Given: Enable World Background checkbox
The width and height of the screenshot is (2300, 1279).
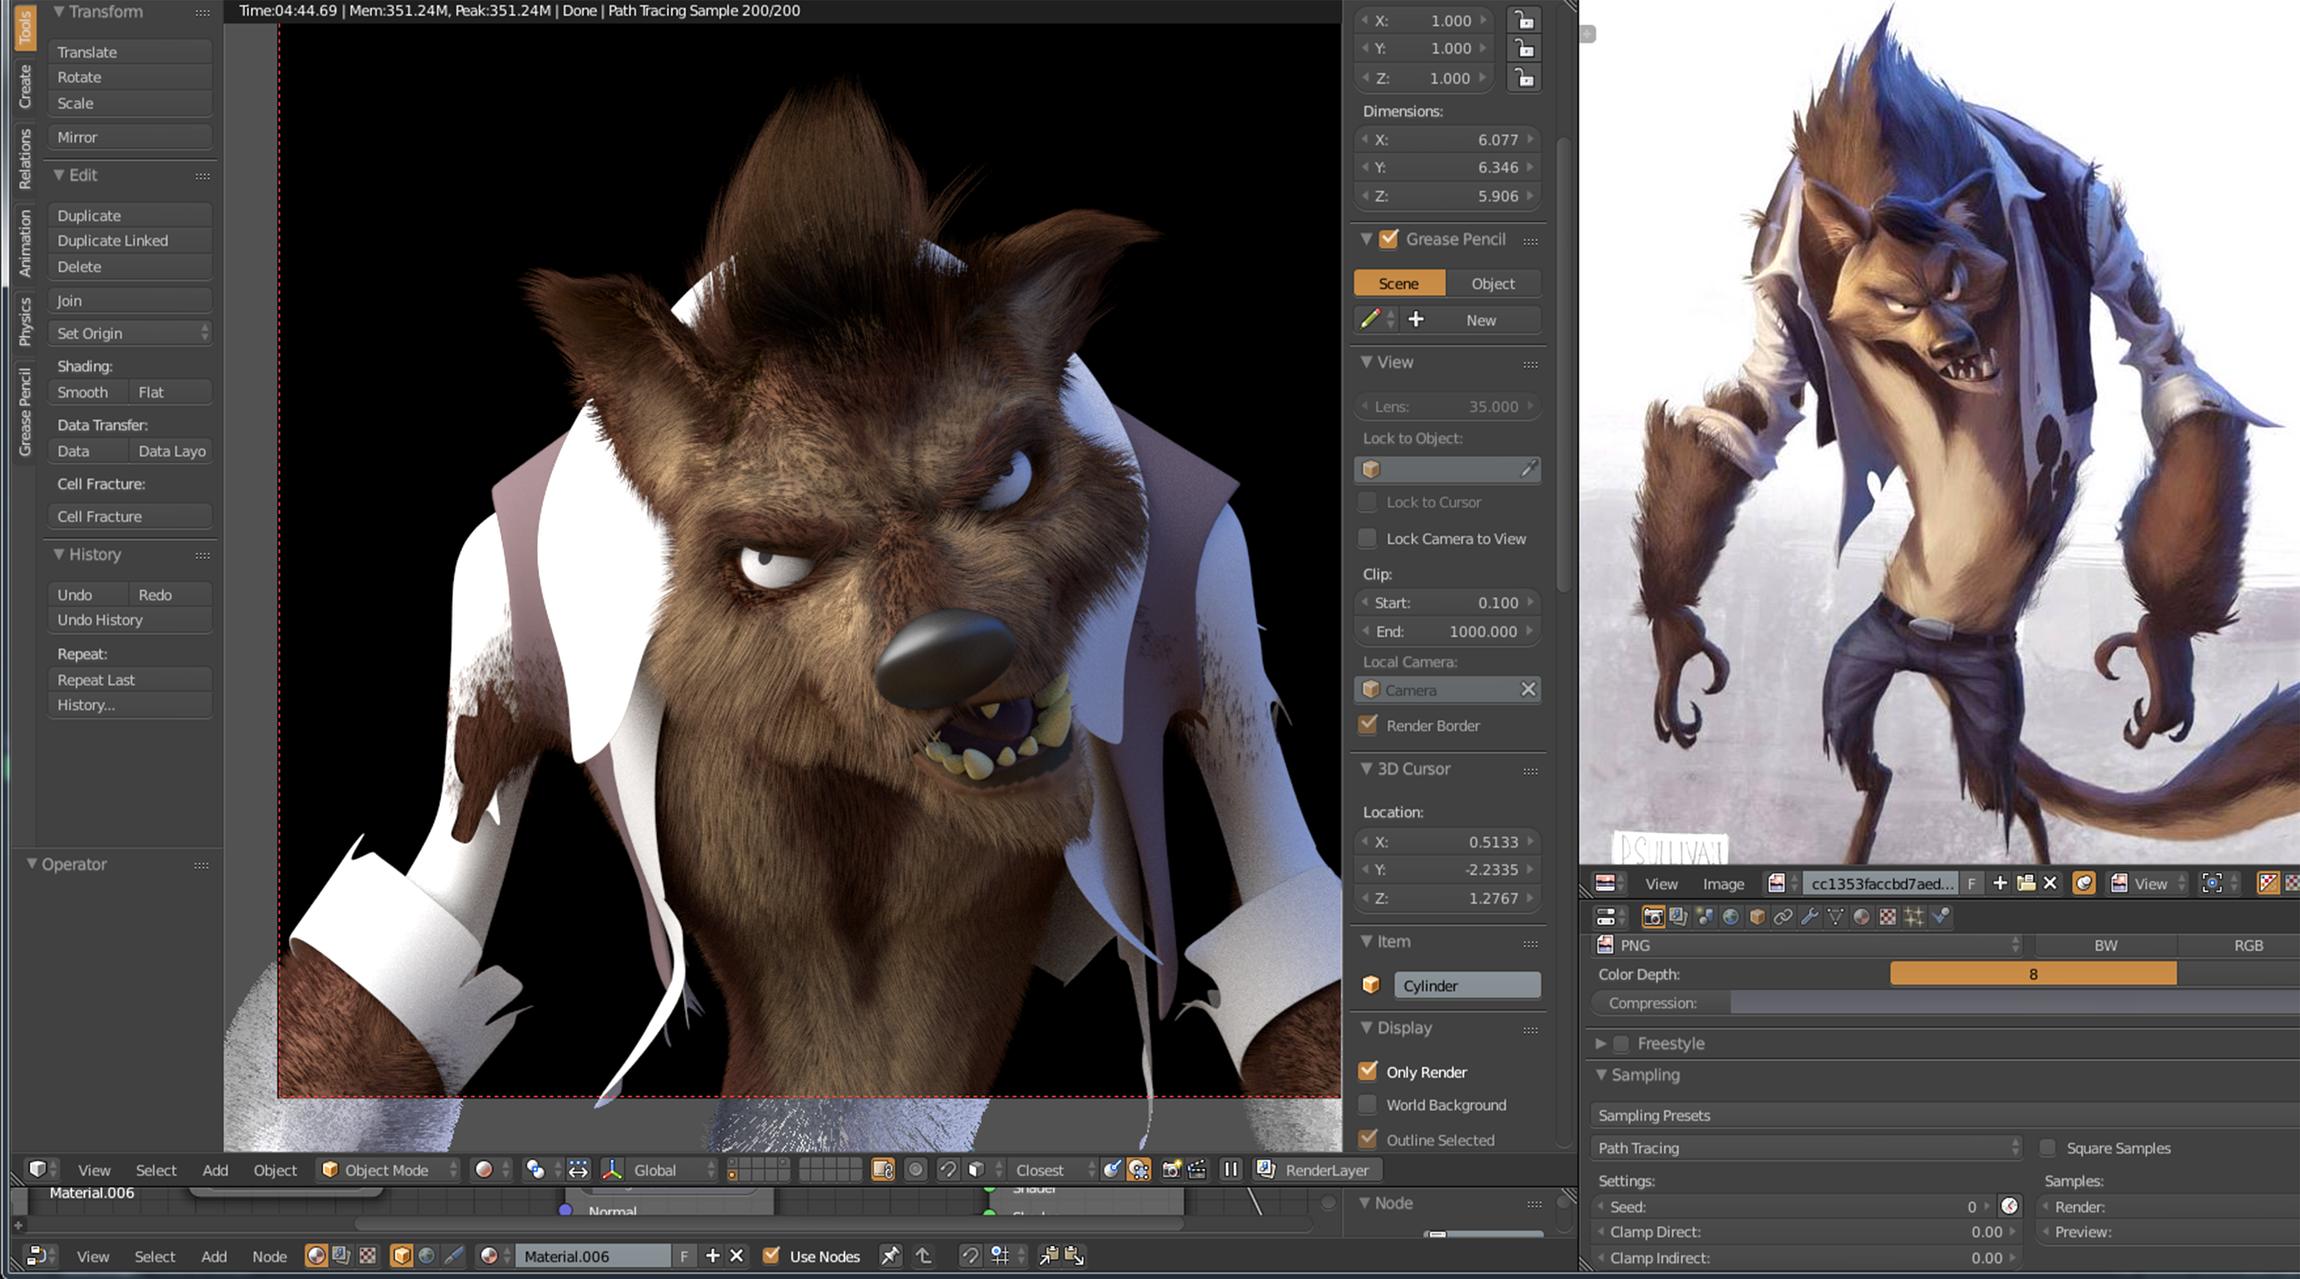Looking at the screenshot, I should (1367, 1105).
